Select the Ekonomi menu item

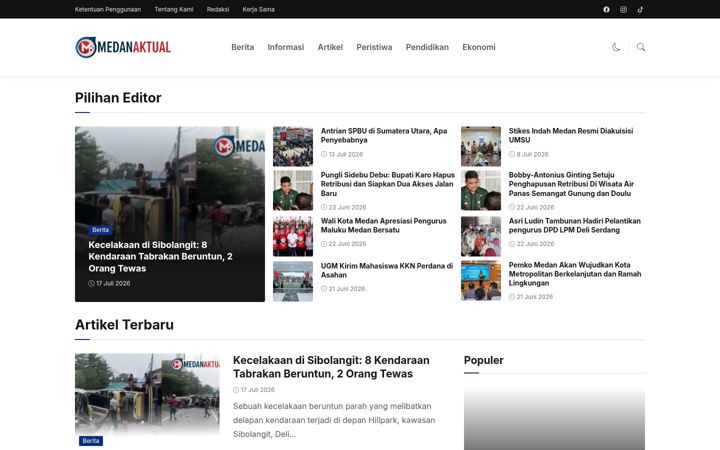tap(479, 47)
